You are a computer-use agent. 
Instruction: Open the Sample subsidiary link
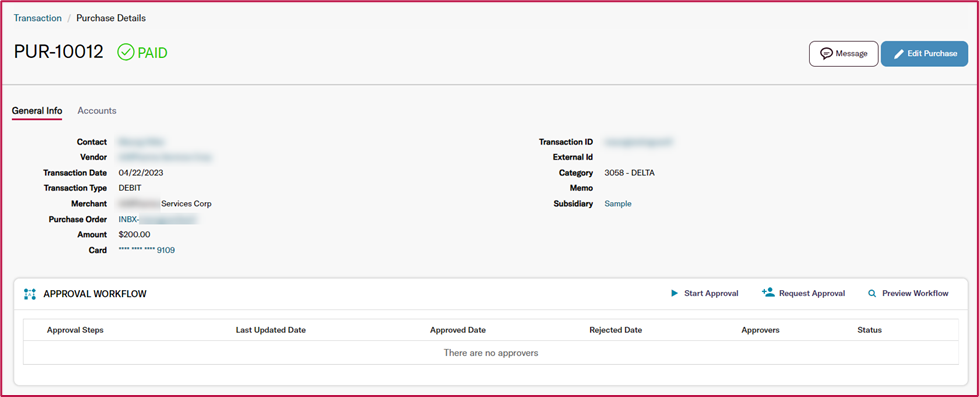pos(618,203)
